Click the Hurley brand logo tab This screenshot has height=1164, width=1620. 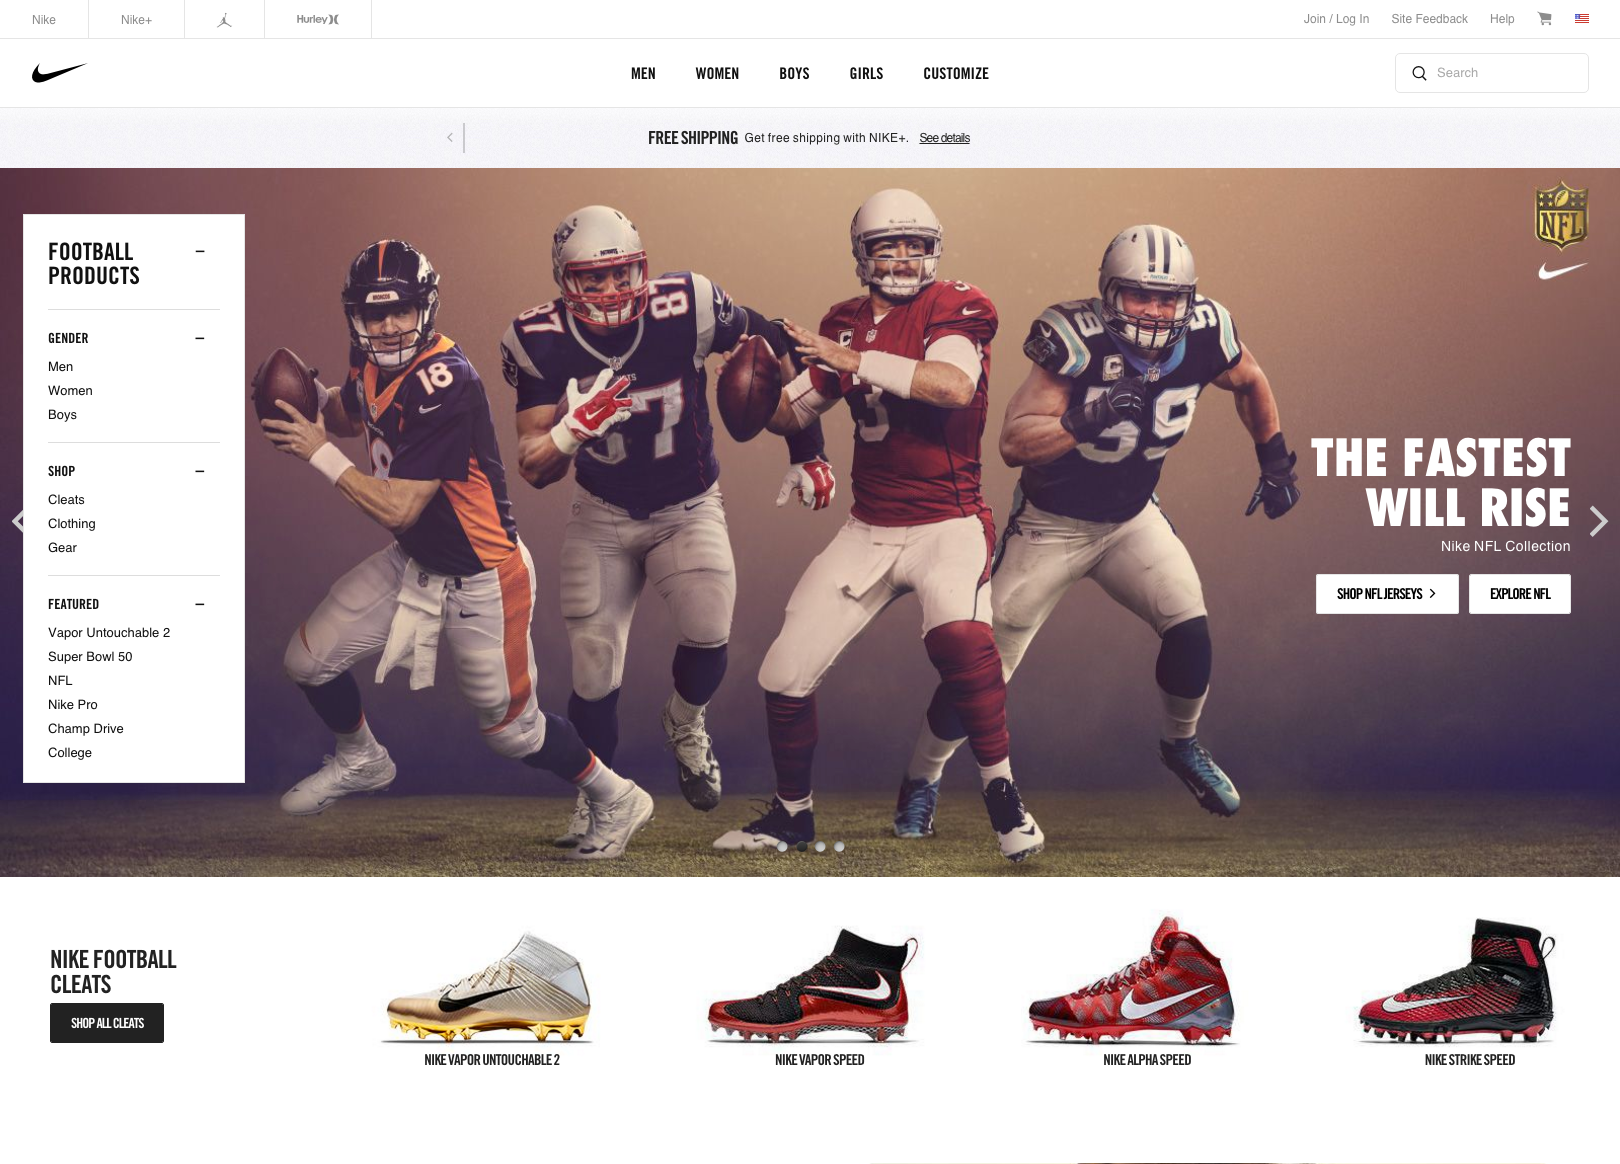(x=317, y=19)
